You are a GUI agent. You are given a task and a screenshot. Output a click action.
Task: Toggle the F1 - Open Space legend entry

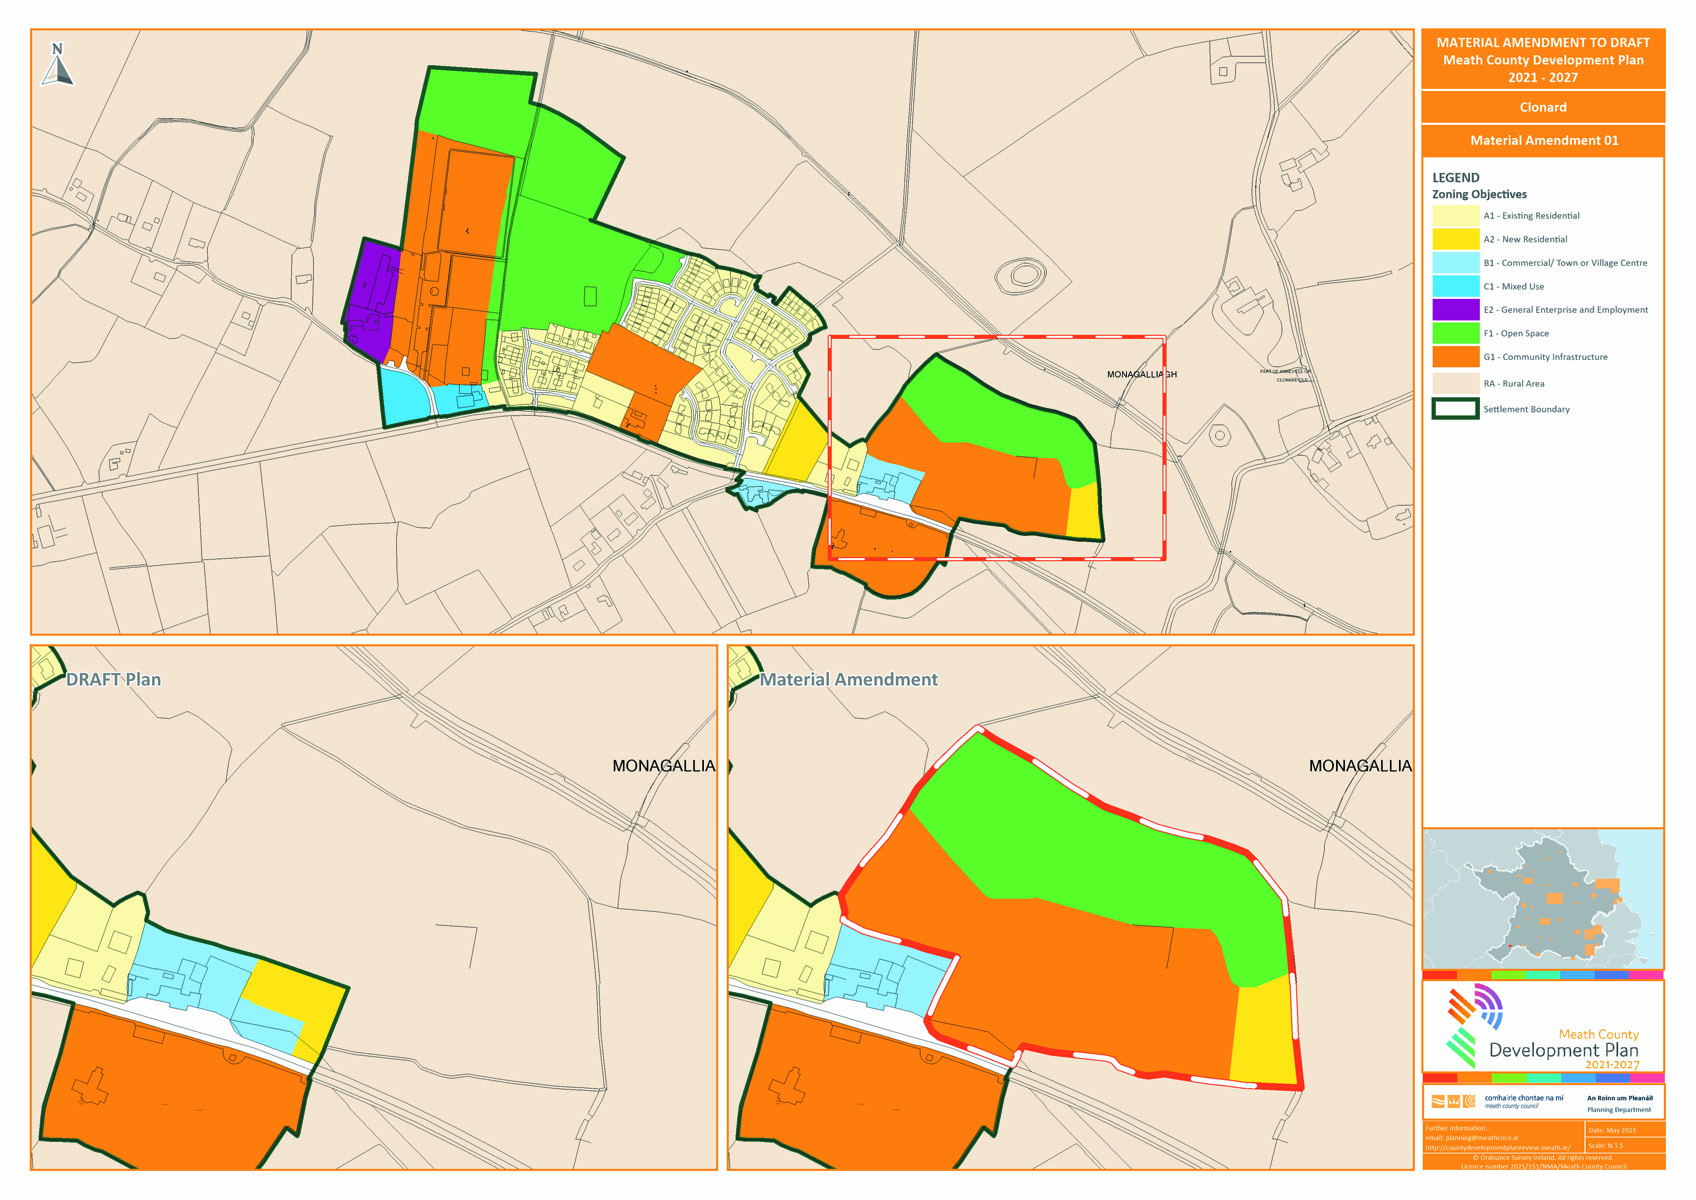1516,333
